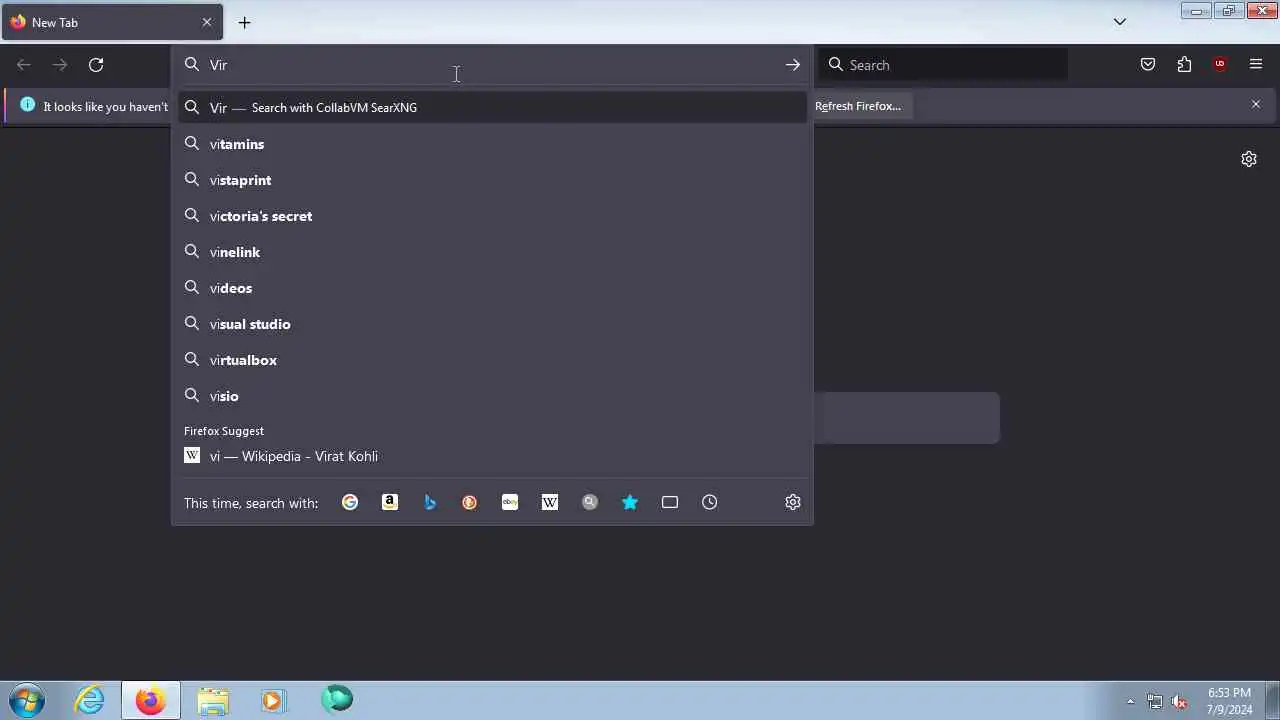Focus the toolbar Search box
This screenshot has width=1280, height=720.
(x=943, y=65)
